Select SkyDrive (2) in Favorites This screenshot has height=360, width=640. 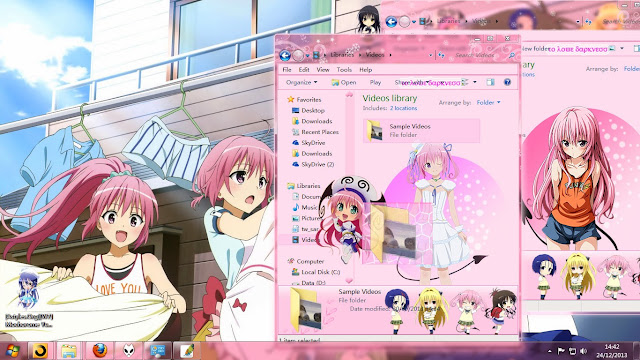(x=318, y=164)
